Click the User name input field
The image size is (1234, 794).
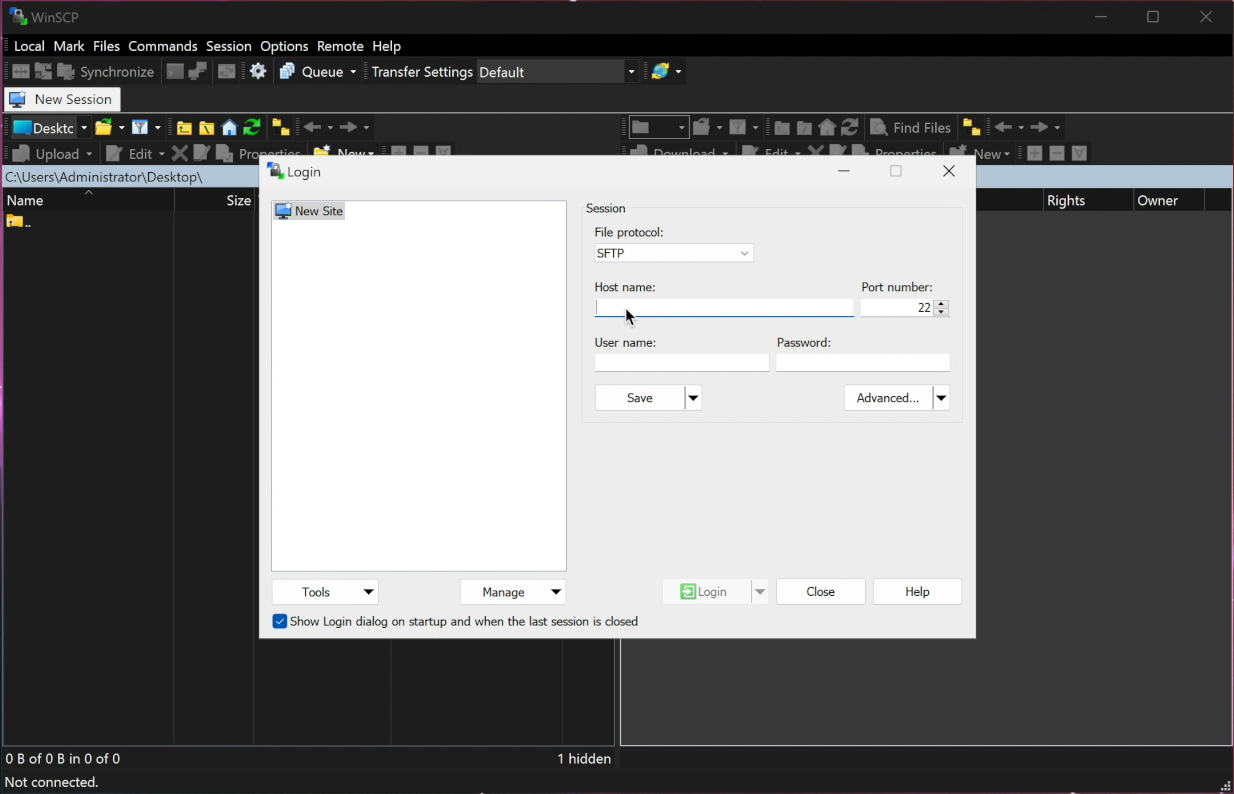click(682, 363)
